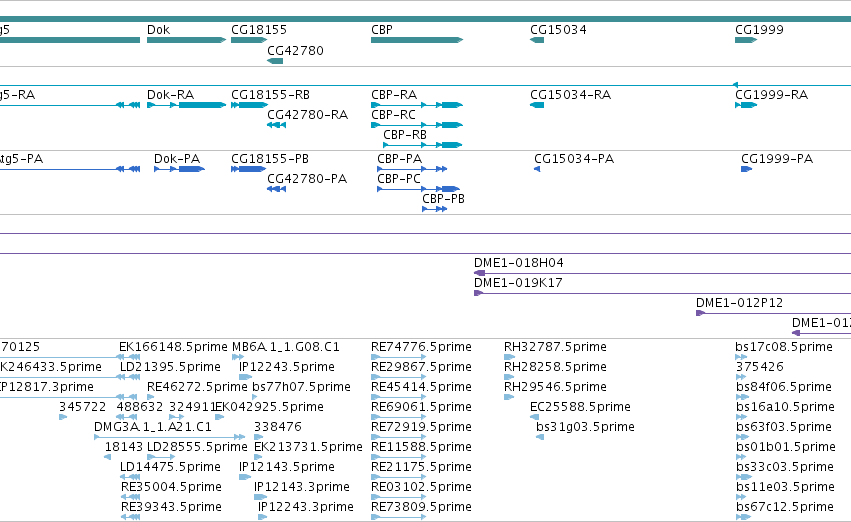Viewport: 851px width, 522px height.
Task: Click the CBP-PC protein label
Action: click(x=399, y=179)
